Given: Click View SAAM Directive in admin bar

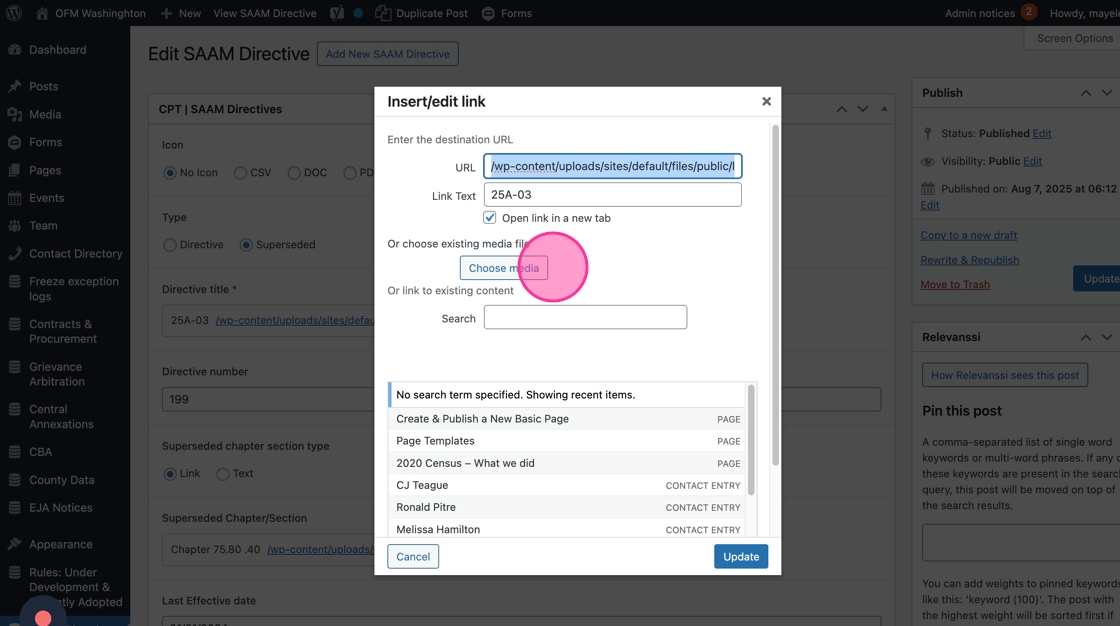Looking at the screenshot, I should pyautogui.click(x=264, y=13).
